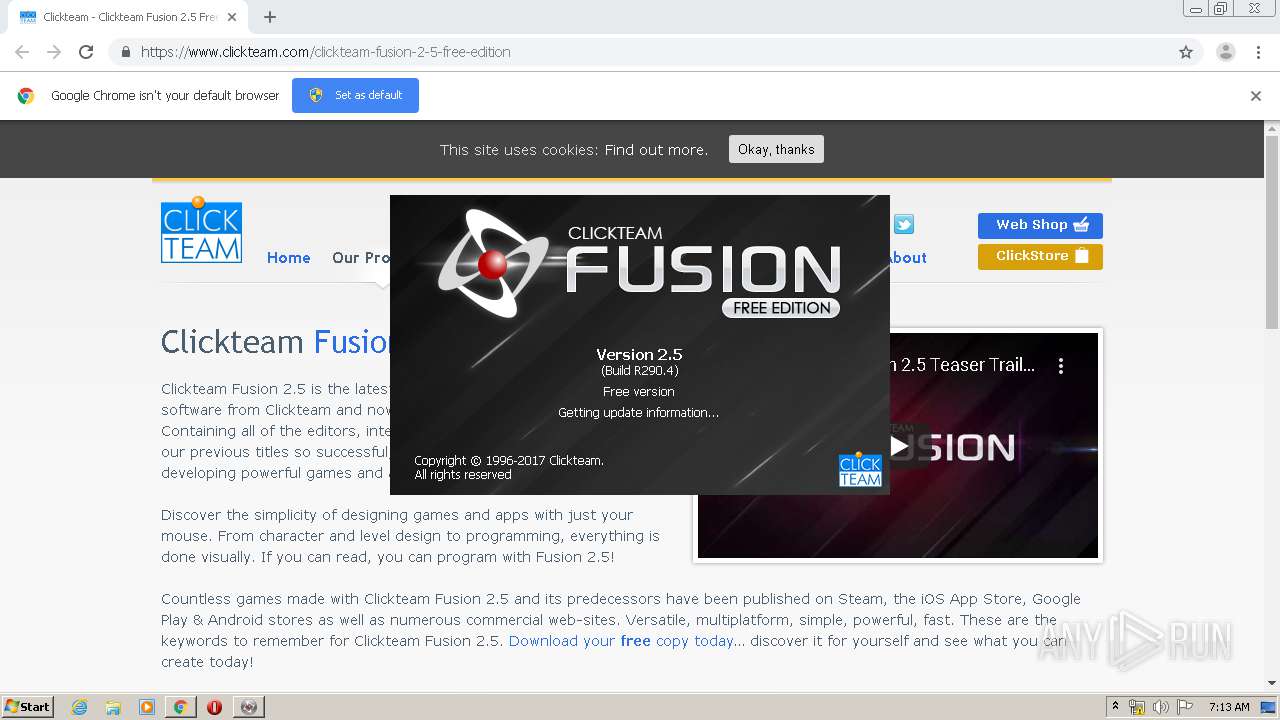Switch to the Fusion taskbar button
This screenshot has height=720, width=1280.
[248, 707]
